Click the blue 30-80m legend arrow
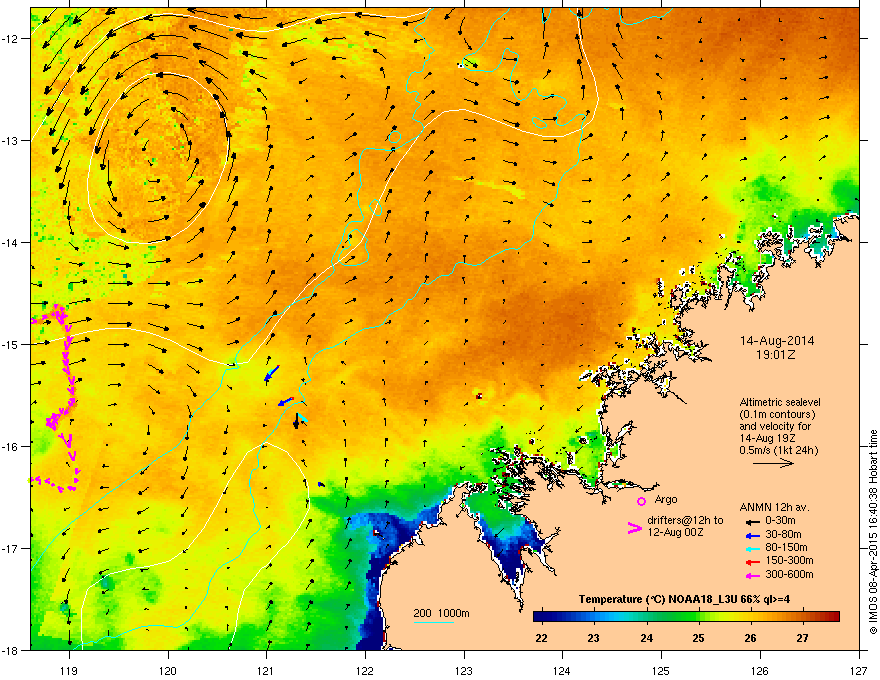The image size is (880, 680). point(751,535)
